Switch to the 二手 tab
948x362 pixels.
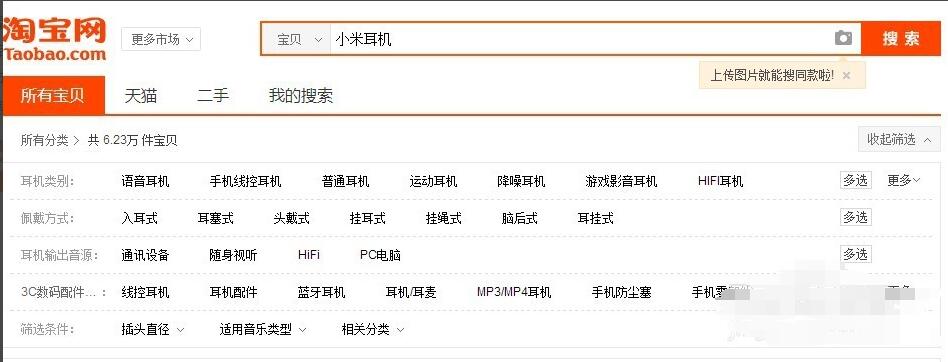click(213, 95)
